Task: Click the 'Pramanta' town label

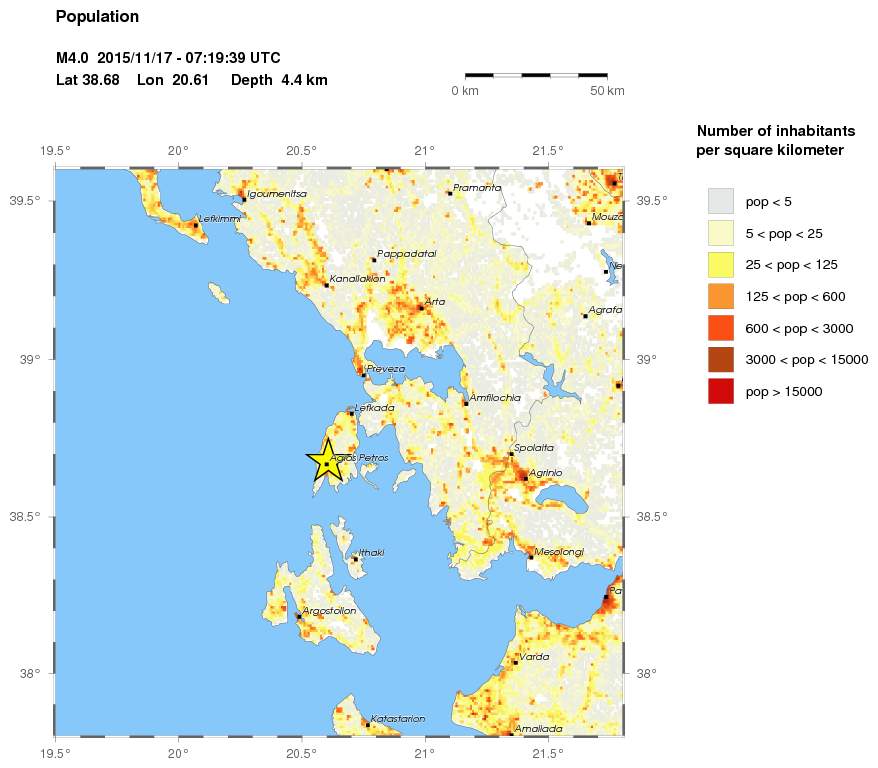Action: coord(477,188)
